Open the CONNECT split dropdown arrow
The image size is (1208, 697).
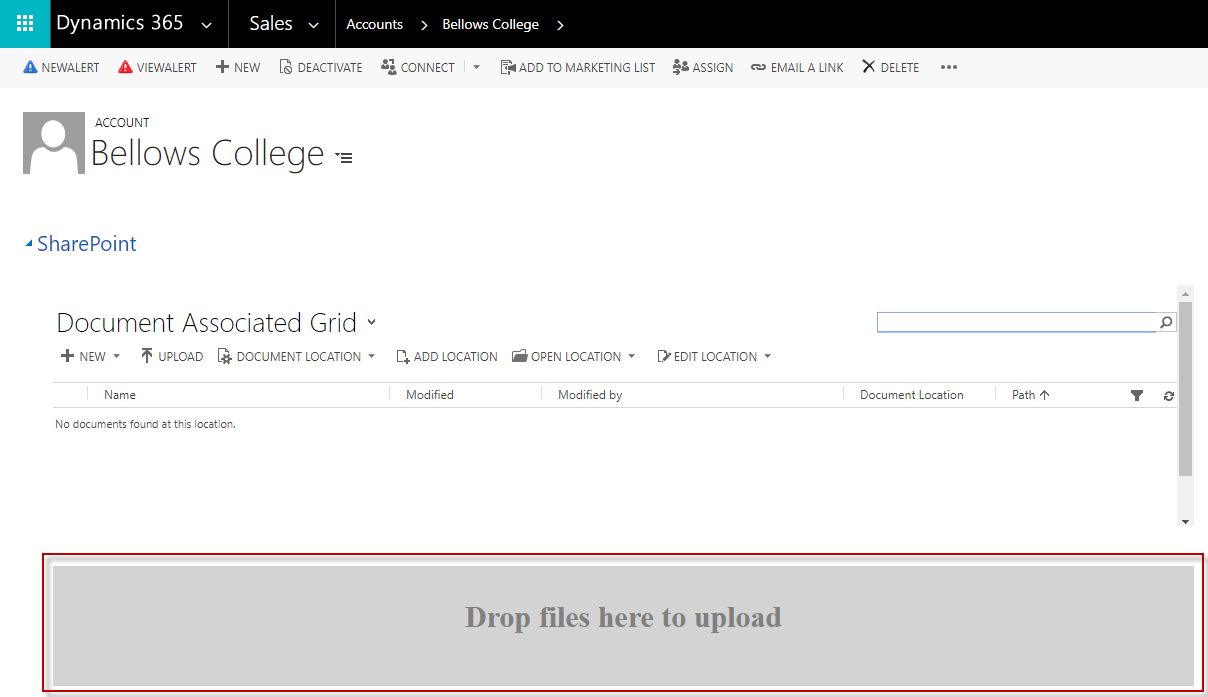pos(476,67)
